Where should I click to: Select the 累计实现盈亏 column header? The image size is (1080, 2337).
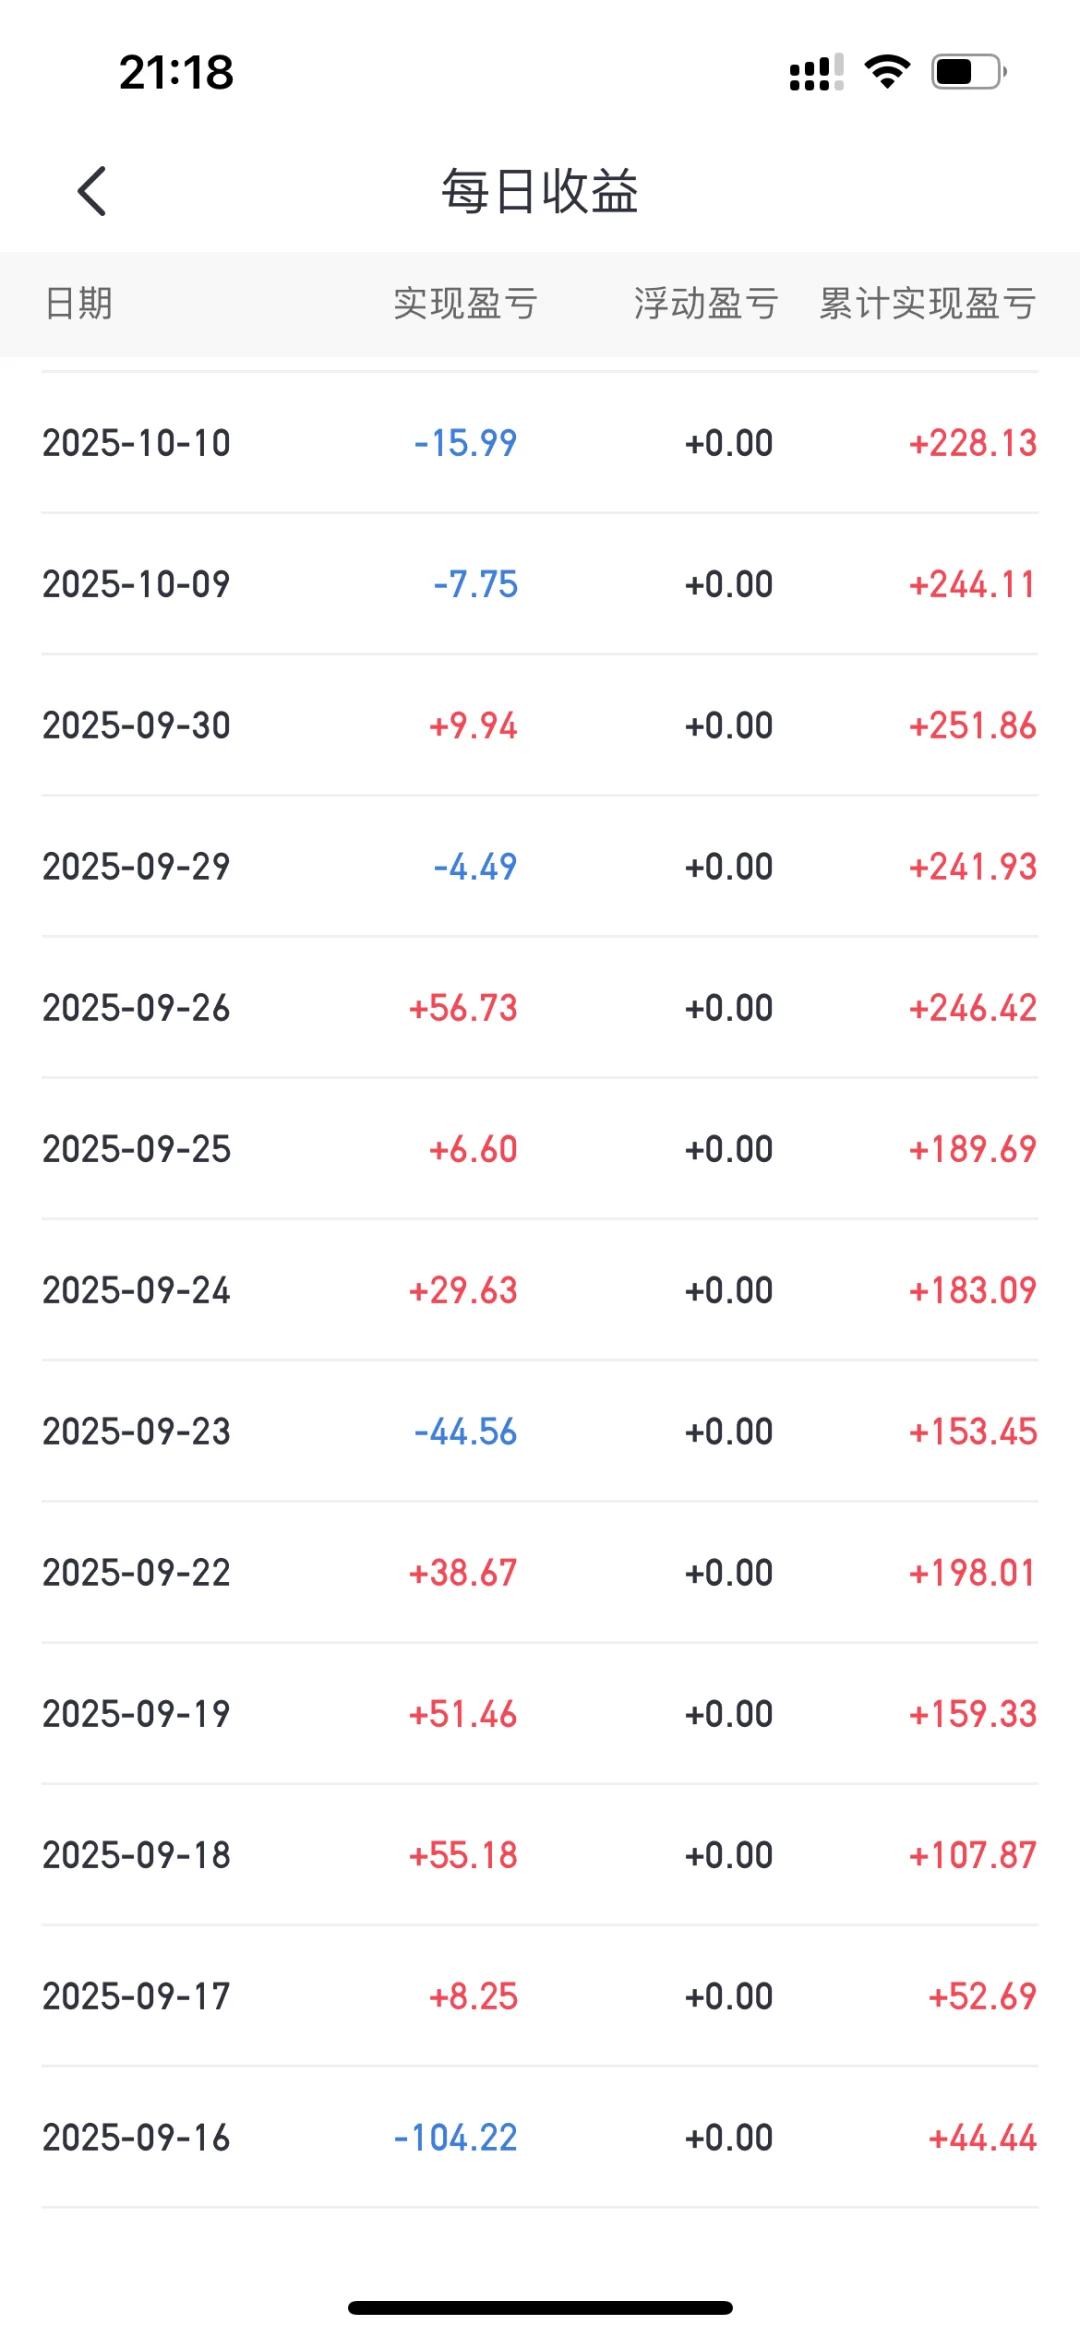coord(927,303)
